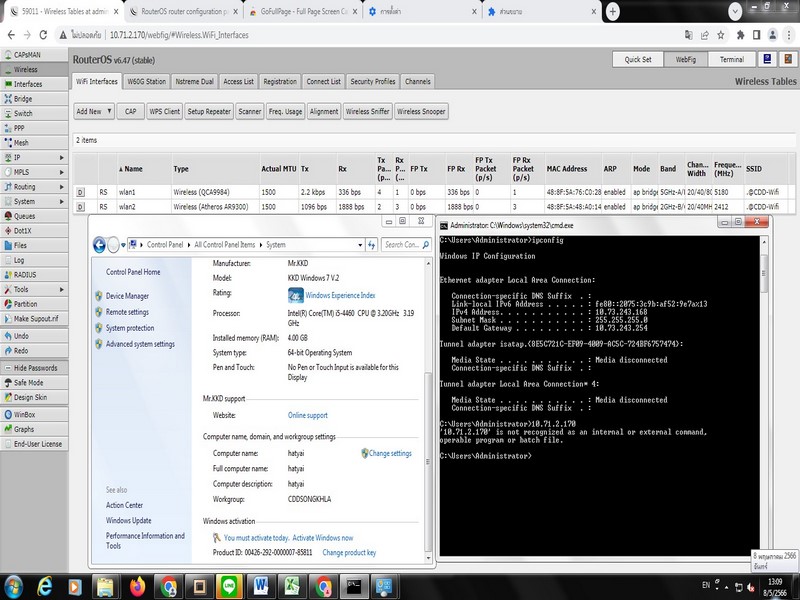The height and width of the screenshot is (600, 800).
Task: Open the PPP sidebar entry
Action: [x=34, y=128]
